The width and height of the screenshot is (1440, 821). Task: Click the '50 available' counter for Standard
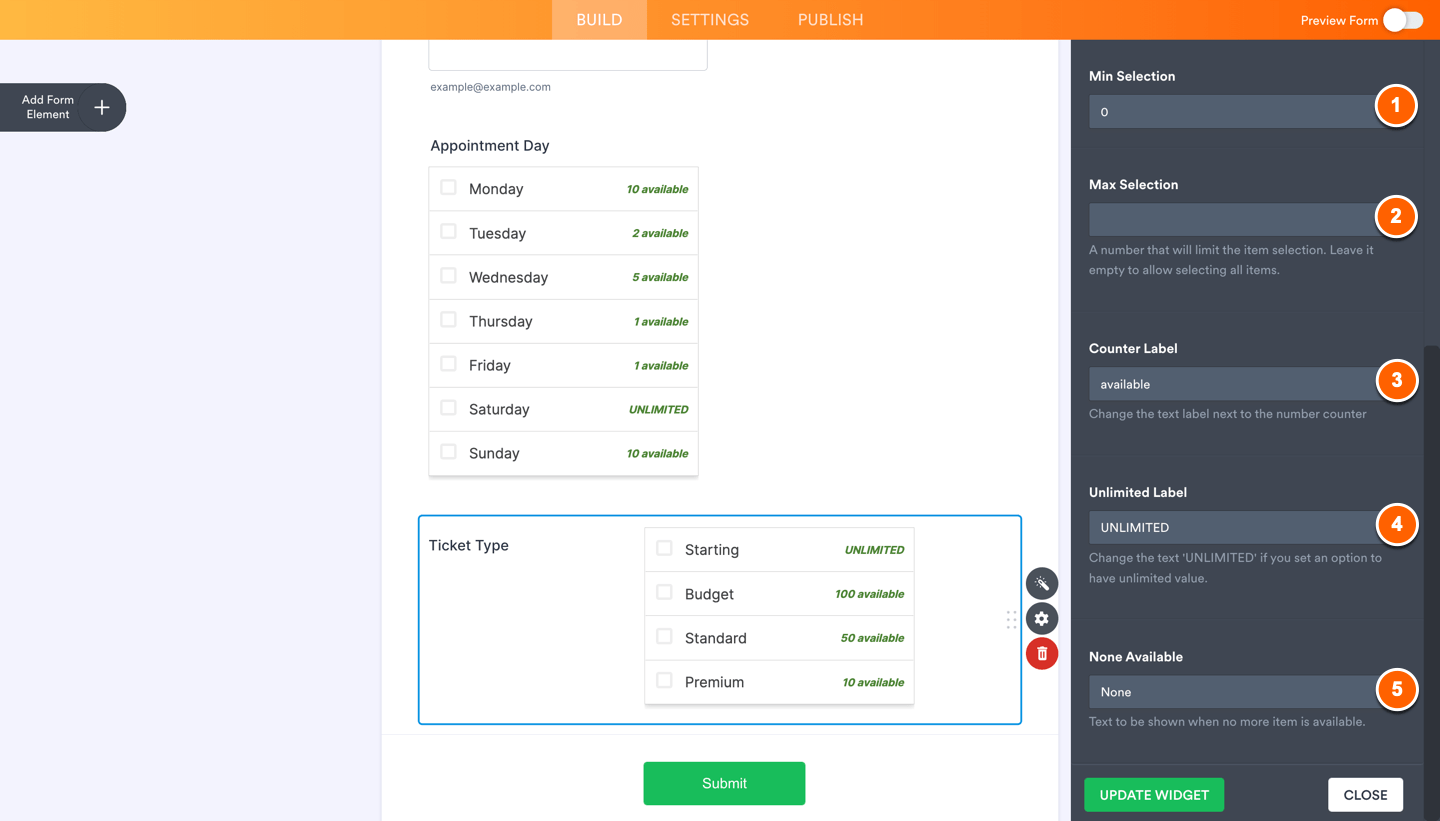(872, 638)
